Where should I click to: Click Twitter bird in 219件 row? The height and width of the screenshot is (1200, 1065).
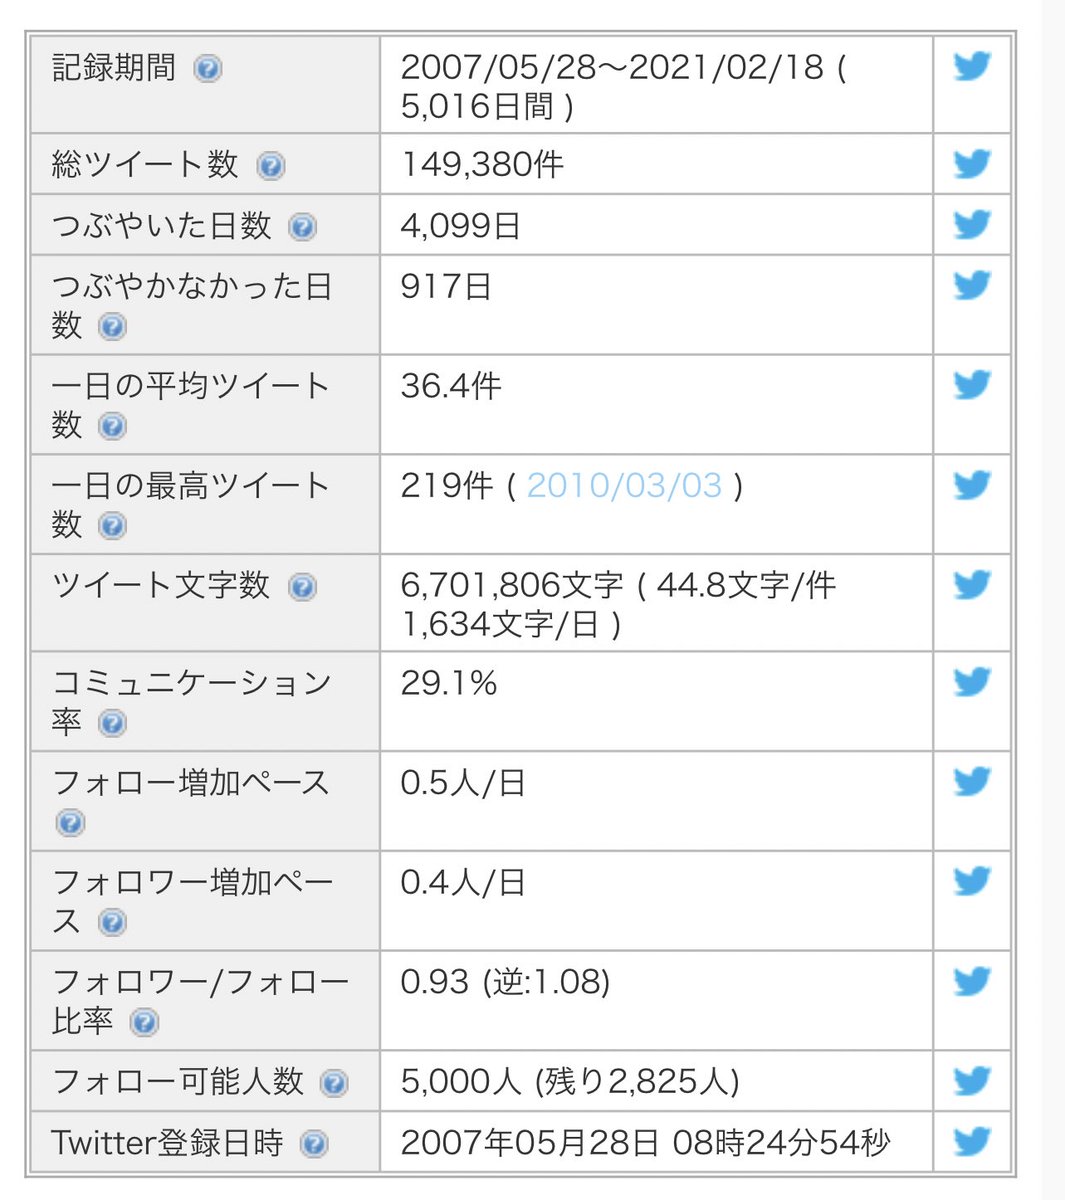[x=971, y=485]
